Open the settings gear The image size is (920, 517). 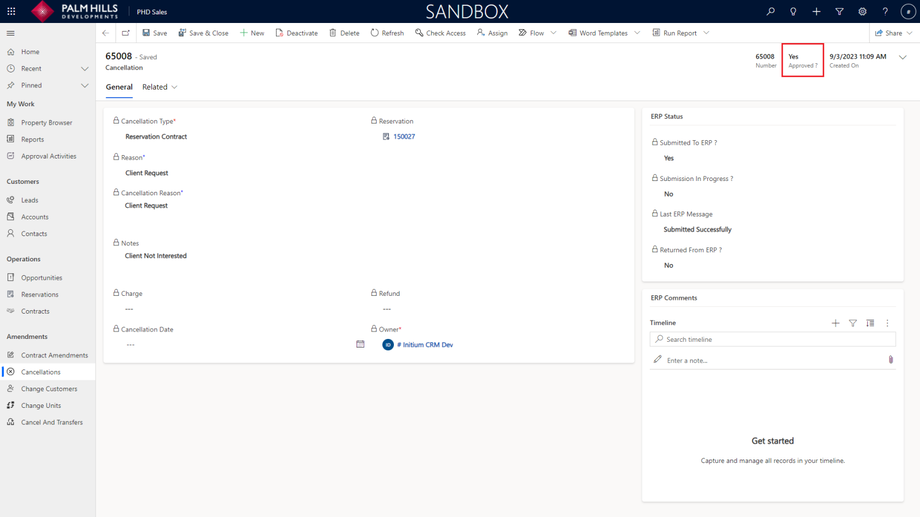tap(862, 11)
